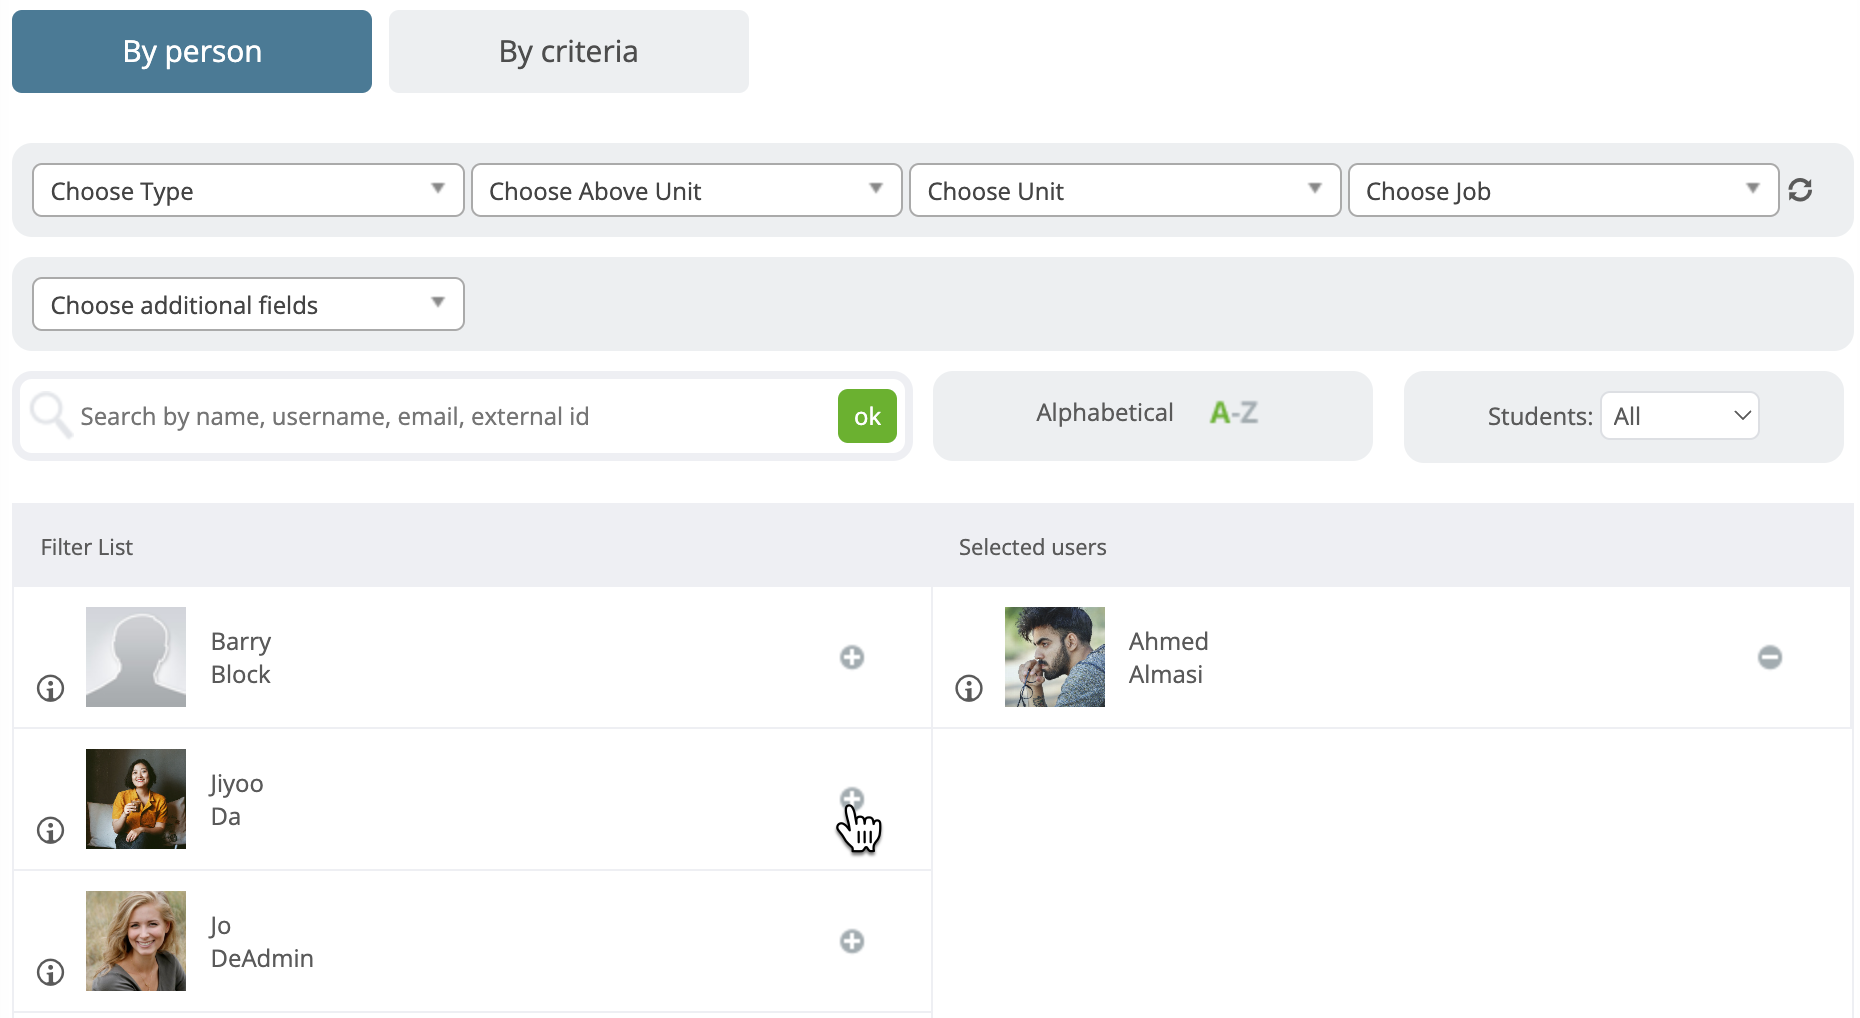1860x1018 pixels.
Task: Reset filters with the refresh icon
Action: point(1801,190)
